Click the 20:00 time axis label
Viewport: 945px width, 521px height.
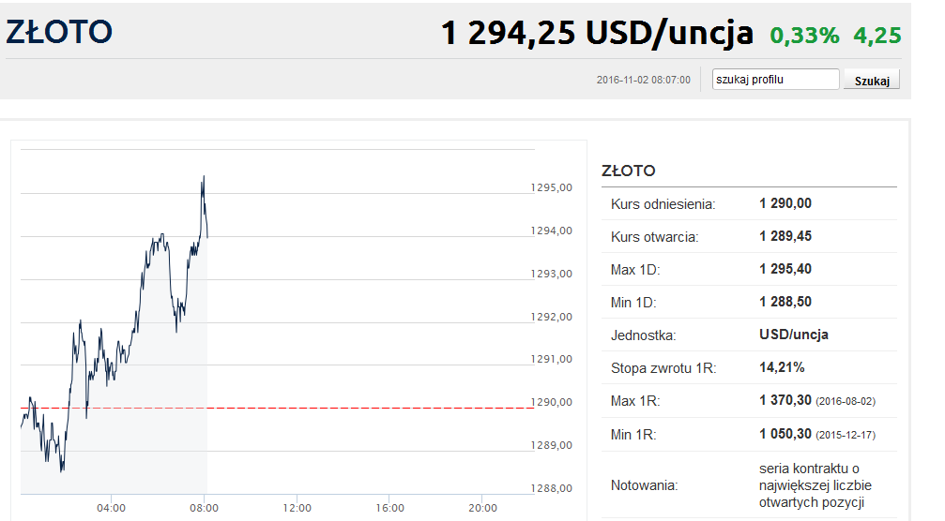(x=482, y=508)
